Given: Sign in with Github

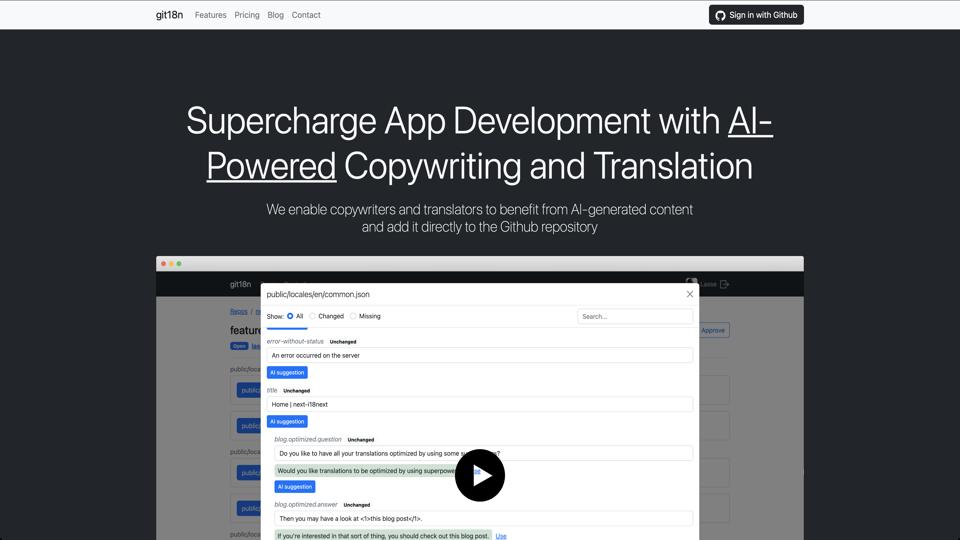Looking at the screenshot, I should [756, 15].
